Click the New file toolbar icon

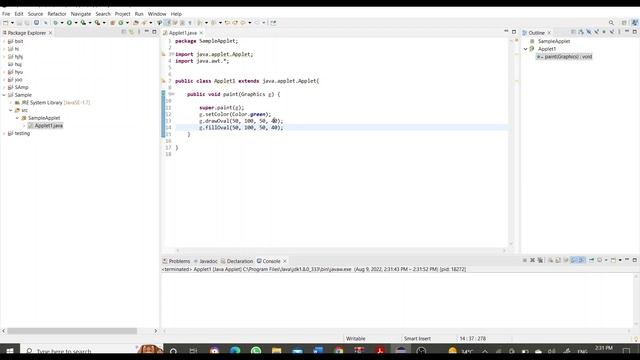[x=6, y=23]
